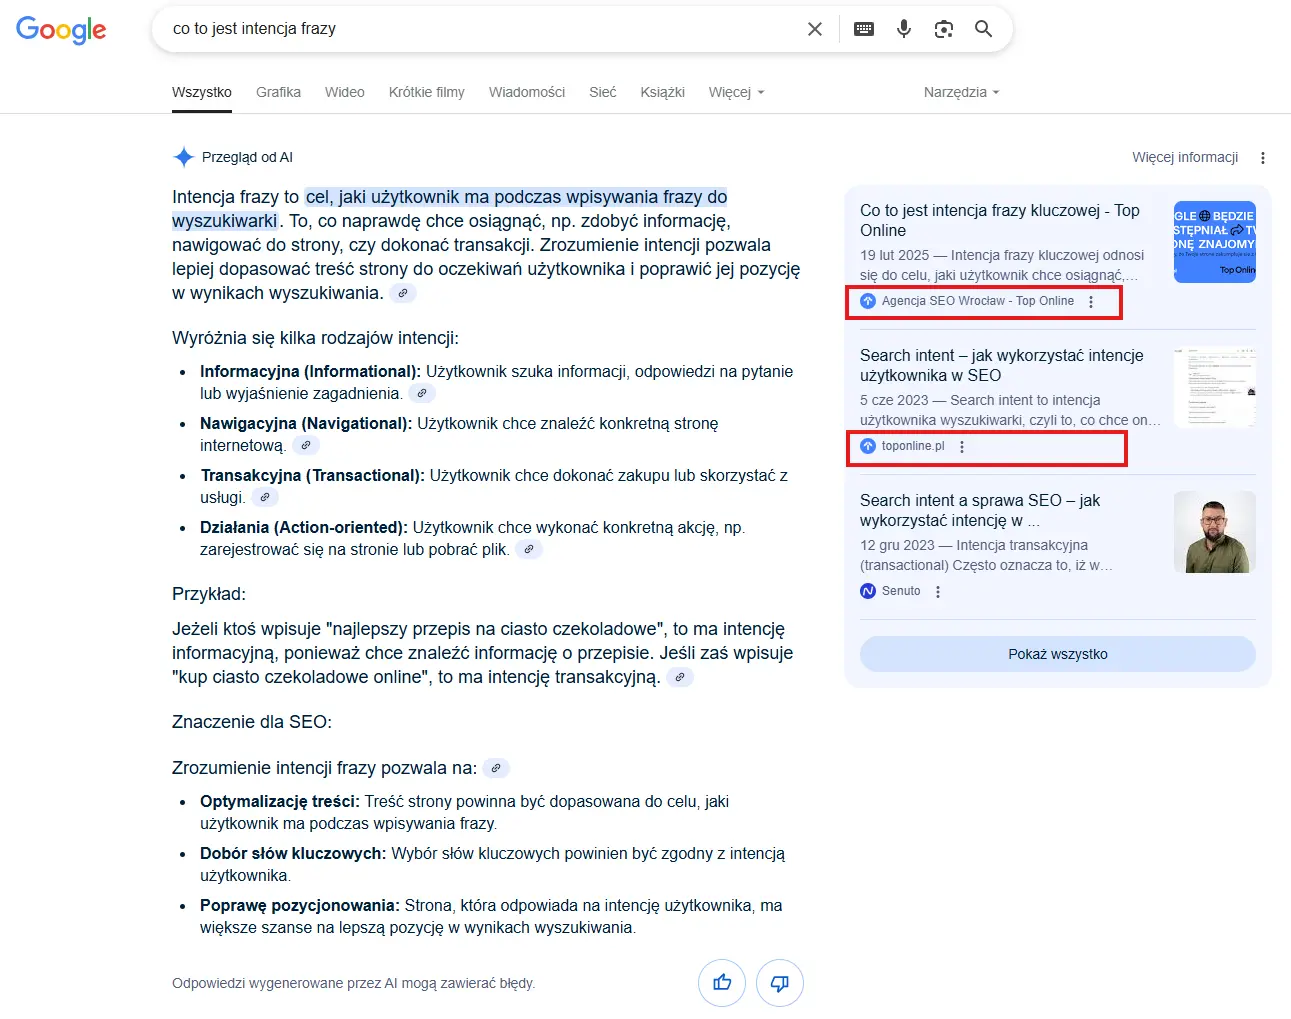This screenshot has height=1019, width=1291.
Task: Open three-dot menu next to Więcej informacji
Action: (1263, 158)
